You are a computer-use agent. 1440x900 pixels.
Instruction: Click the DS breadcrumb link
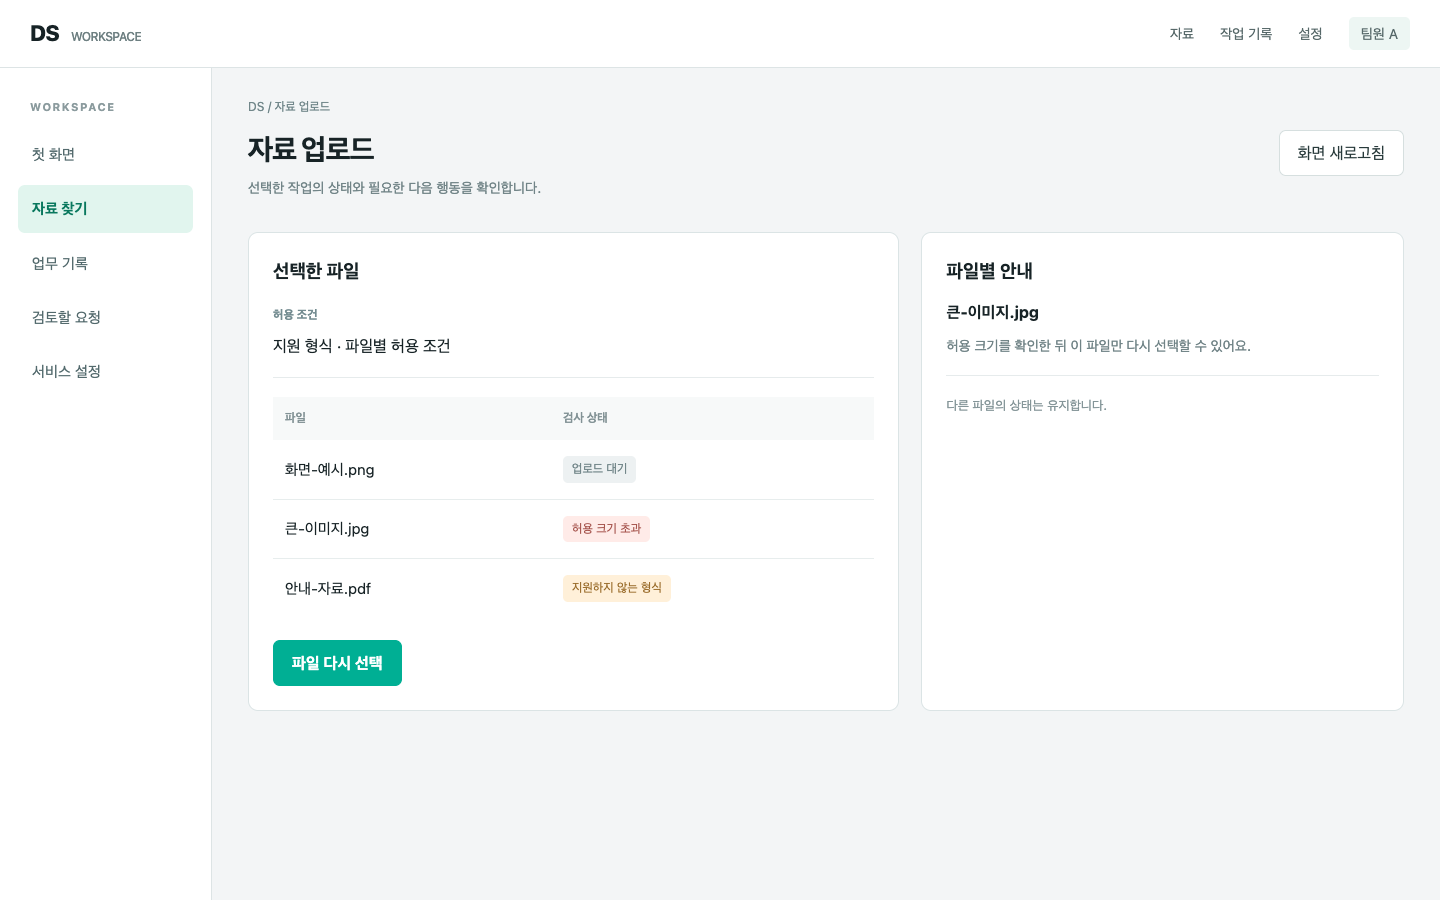coord(256,107)
